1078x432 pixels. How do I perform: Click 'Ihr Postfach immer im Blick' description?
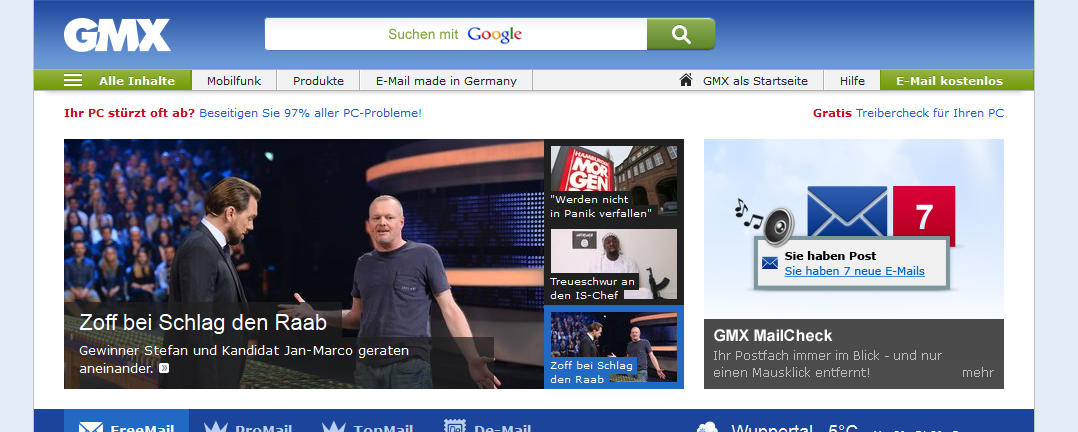click(x=828, y=364)
